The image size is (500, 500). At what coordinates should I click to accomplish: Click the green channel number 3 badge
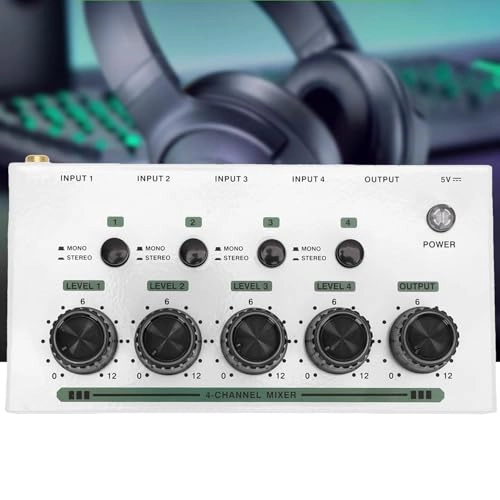pos(271,222)
